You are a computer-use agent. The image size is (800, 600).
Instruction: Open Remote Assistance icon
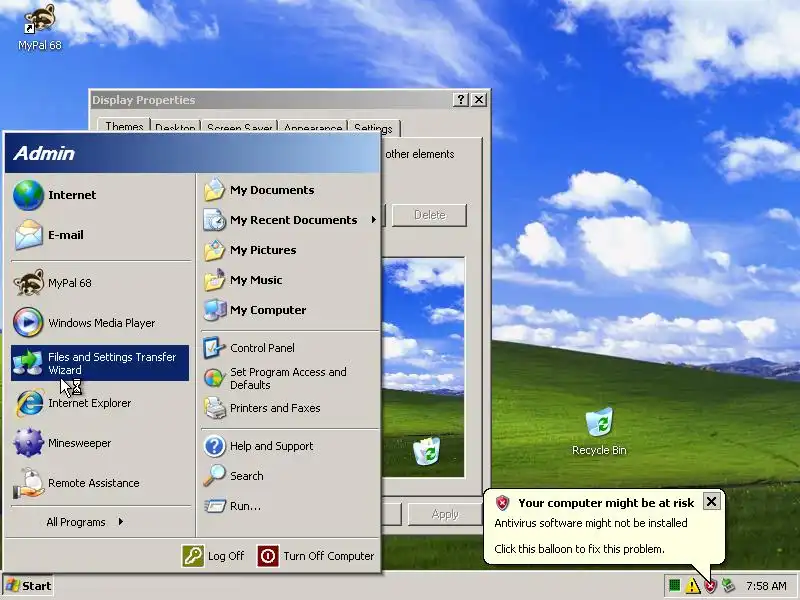(29, 483)
